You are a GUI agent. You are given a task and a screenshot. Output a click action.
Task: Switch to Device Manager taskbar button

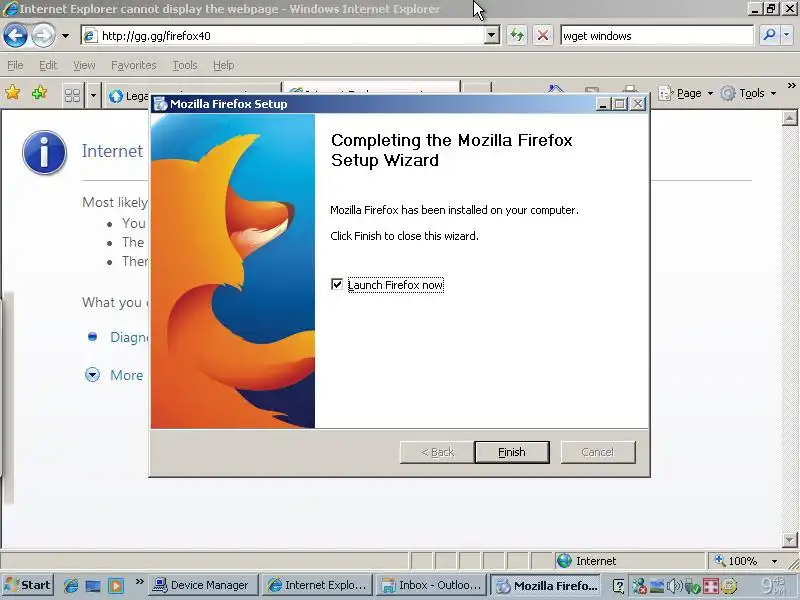coord(203,585)
